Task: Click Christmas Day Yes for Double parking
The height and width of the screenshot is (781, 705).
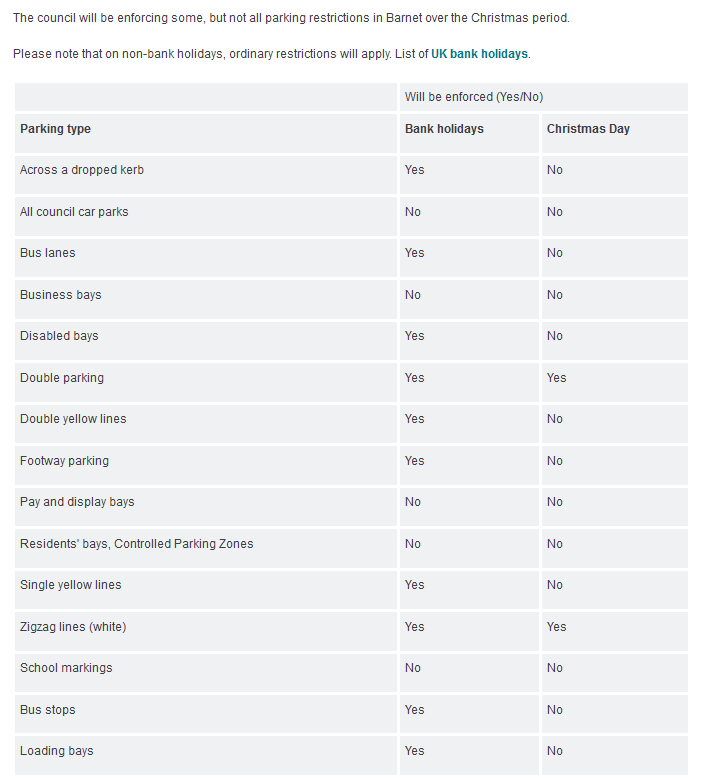Action: (556, 378)
